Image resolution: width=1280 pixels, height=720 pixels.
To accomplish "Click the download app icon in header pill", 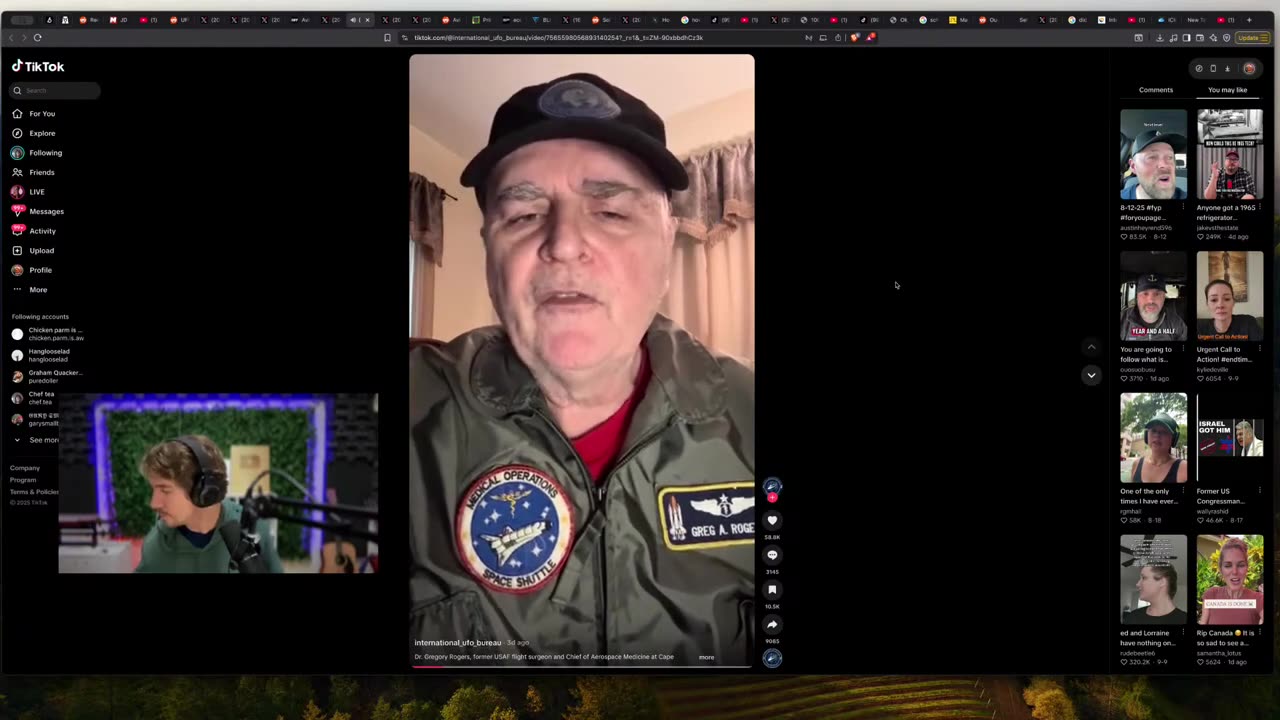I will [1227, 68].
